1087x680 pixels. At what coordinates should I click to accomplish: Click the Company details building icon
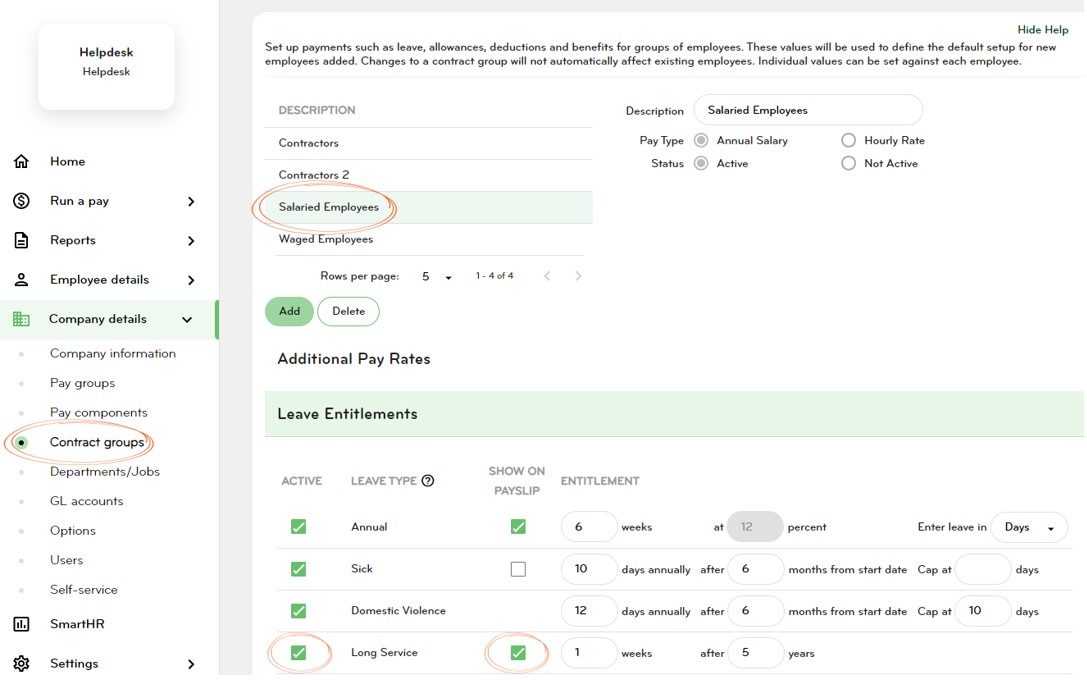(22, 319)
